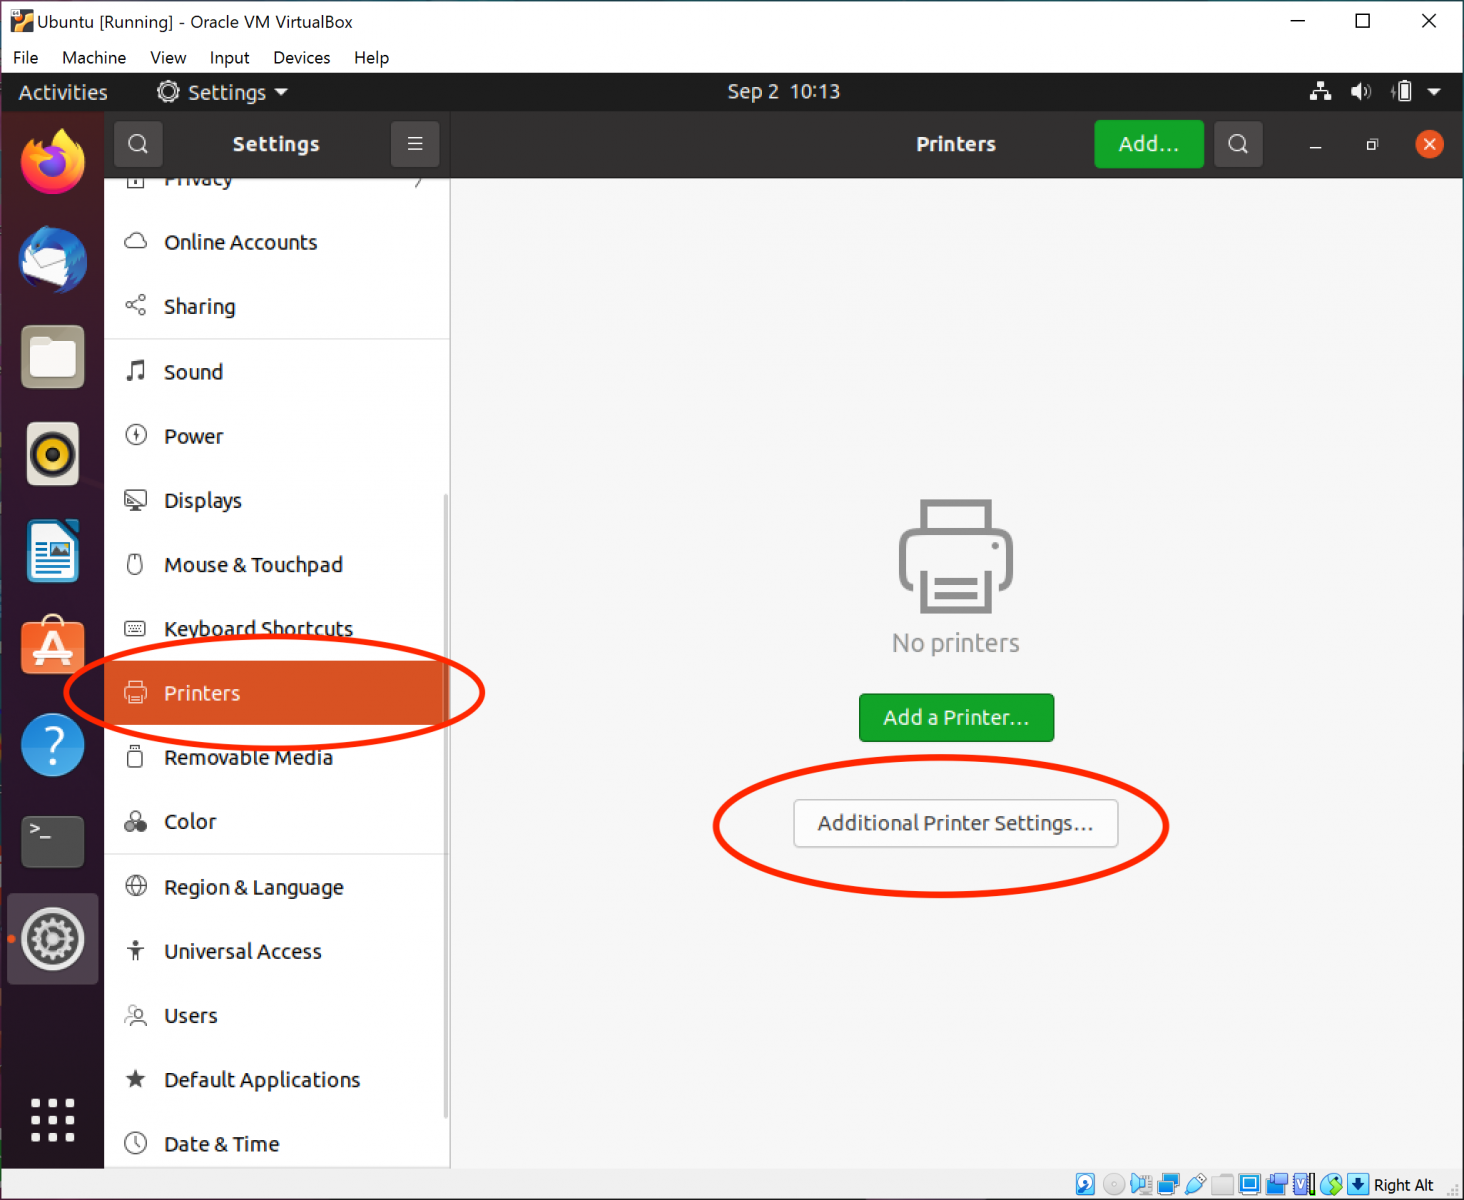Screen dimensions: 1464x1200
Task: Open the clock and calendar dropdown
Action: click(783, 92)
